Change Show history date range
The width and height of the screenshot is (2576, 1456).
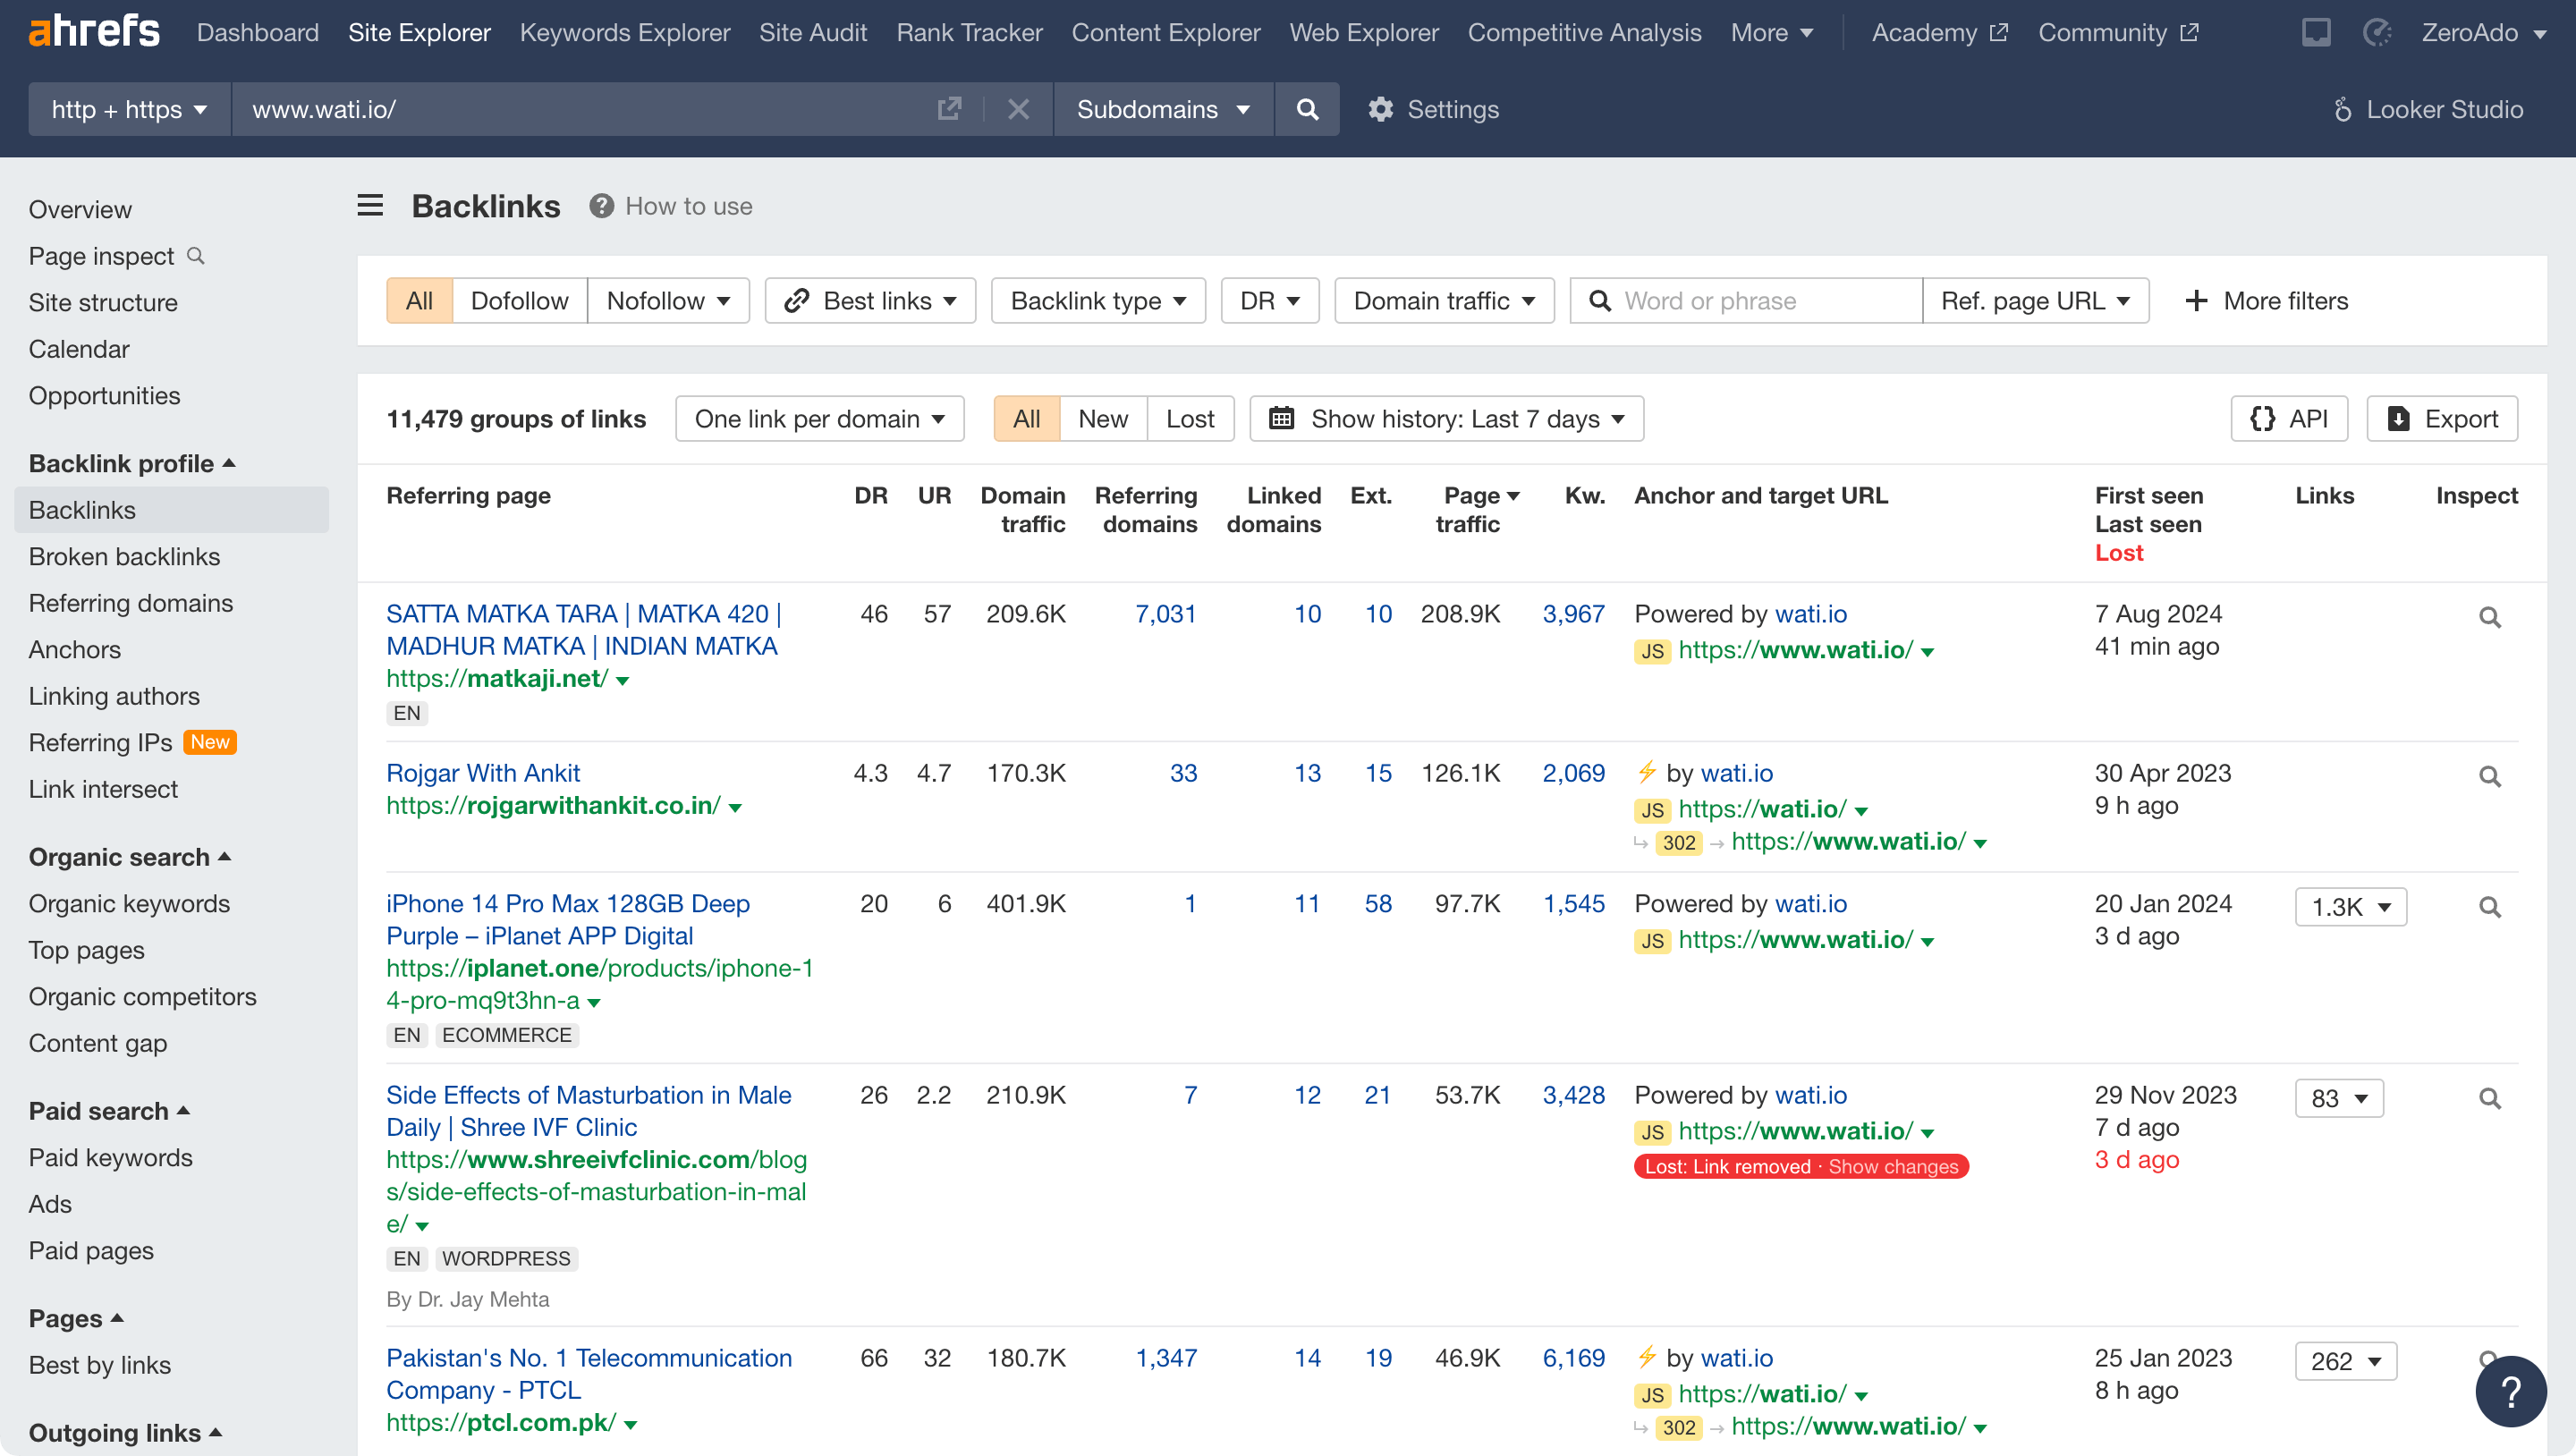[x=1446, y=418]
